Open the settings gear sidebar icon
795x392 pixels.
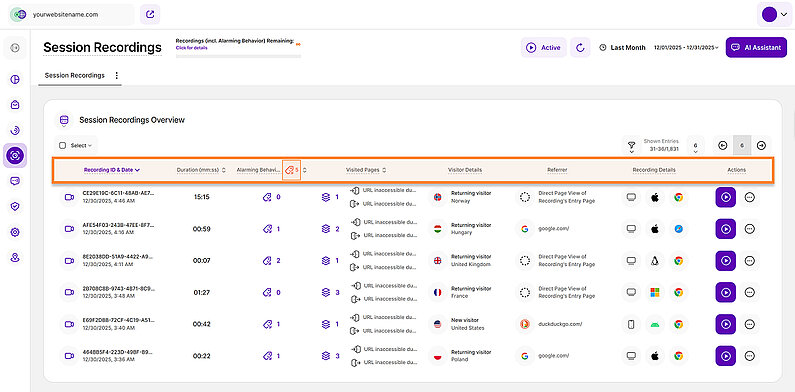15,232
